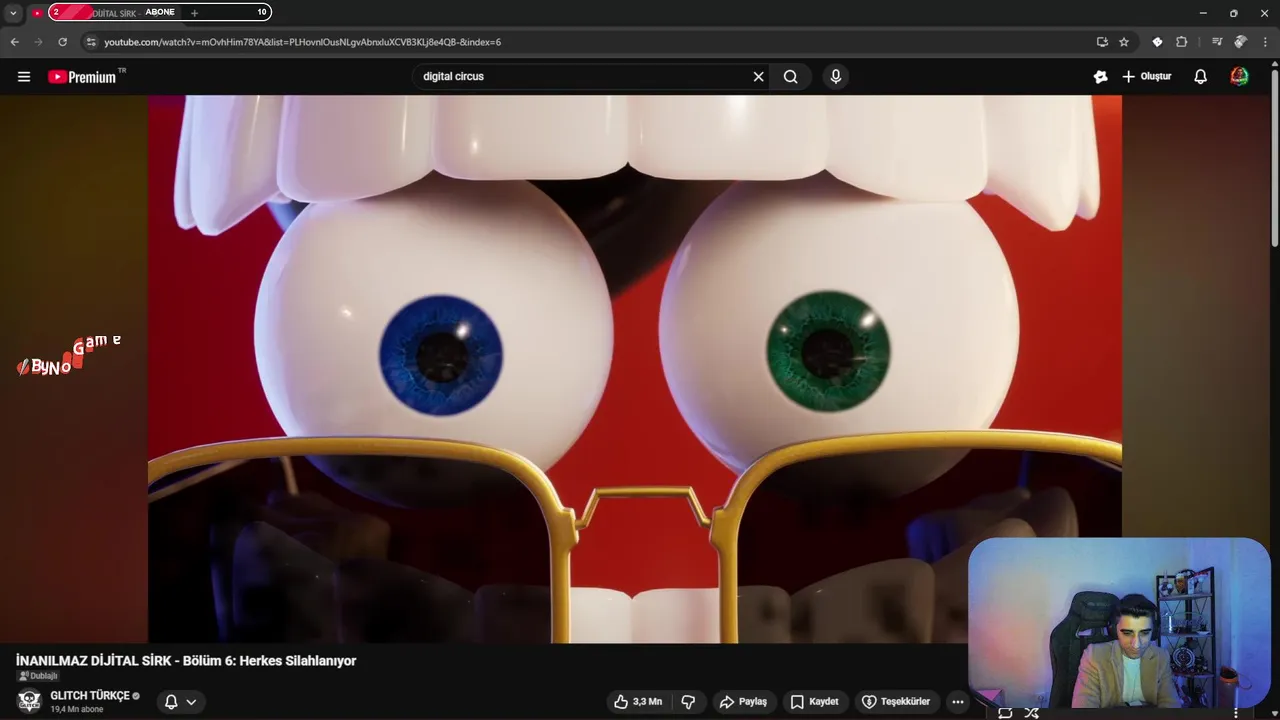Open the AI sparkle icon beside Oluştur
This screenshot has width=1280, height=720.
[1100, 76]
